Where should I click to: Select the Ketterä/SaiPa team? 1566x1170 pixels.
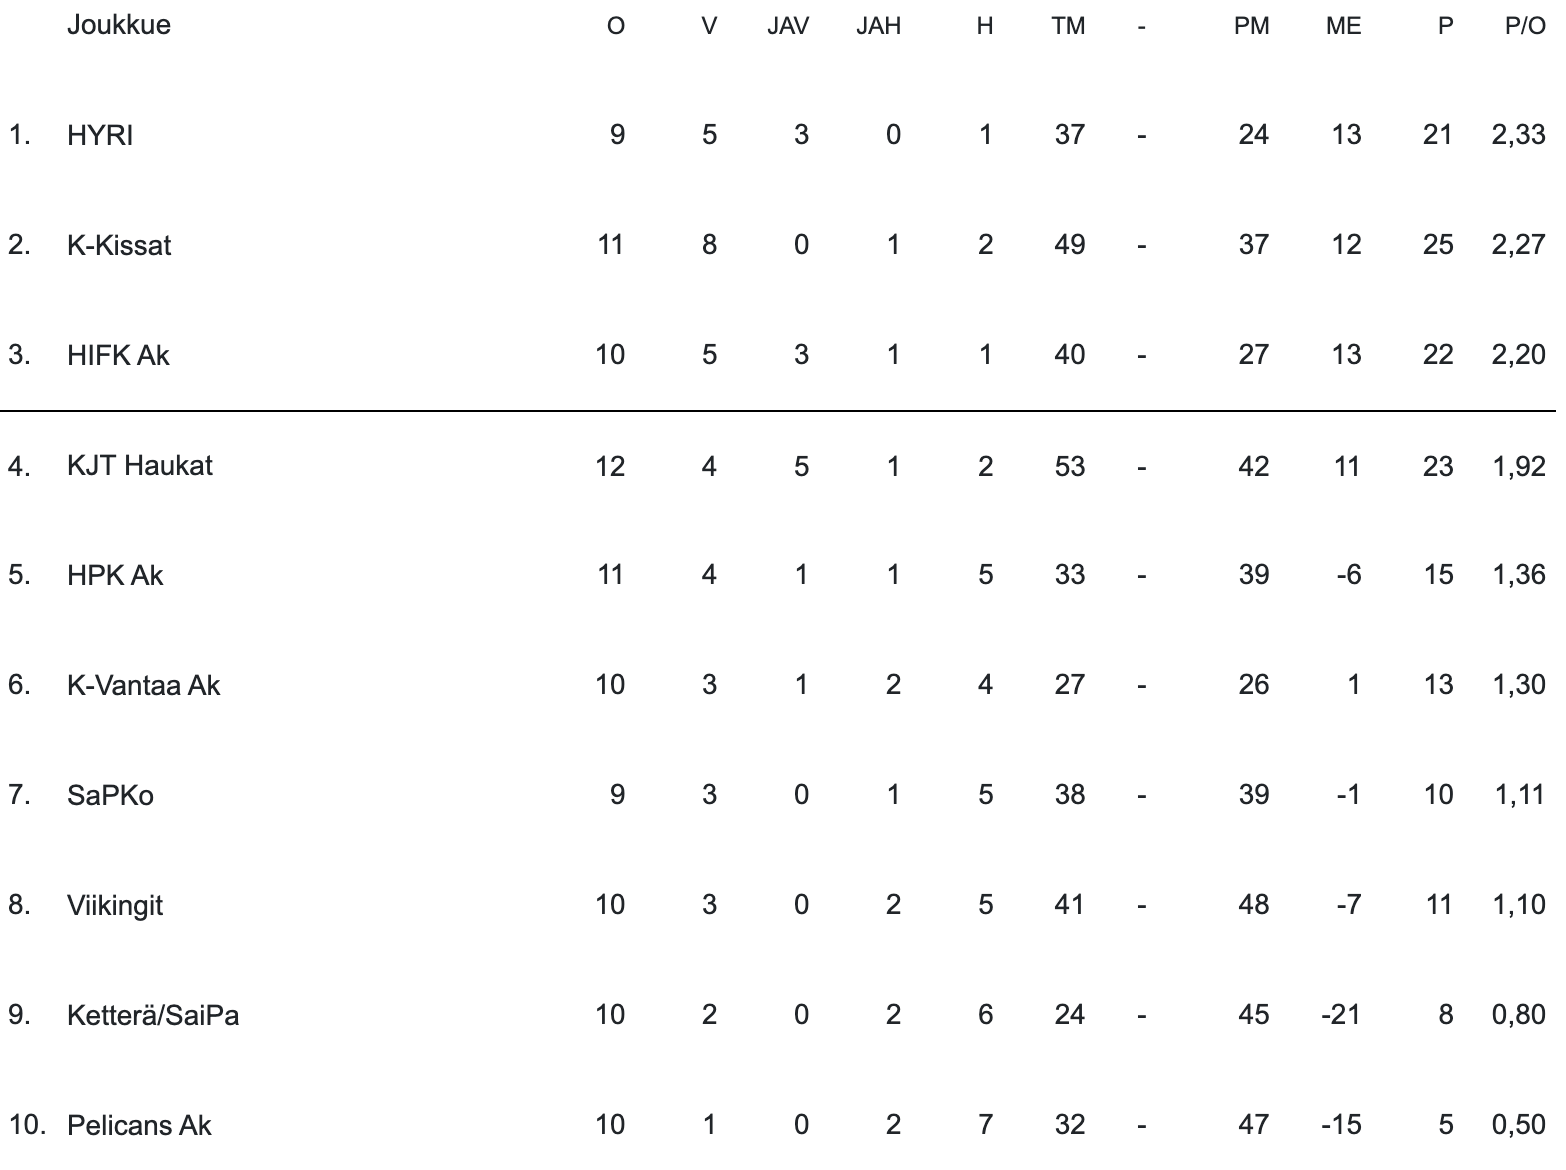tap(153, 1015)
